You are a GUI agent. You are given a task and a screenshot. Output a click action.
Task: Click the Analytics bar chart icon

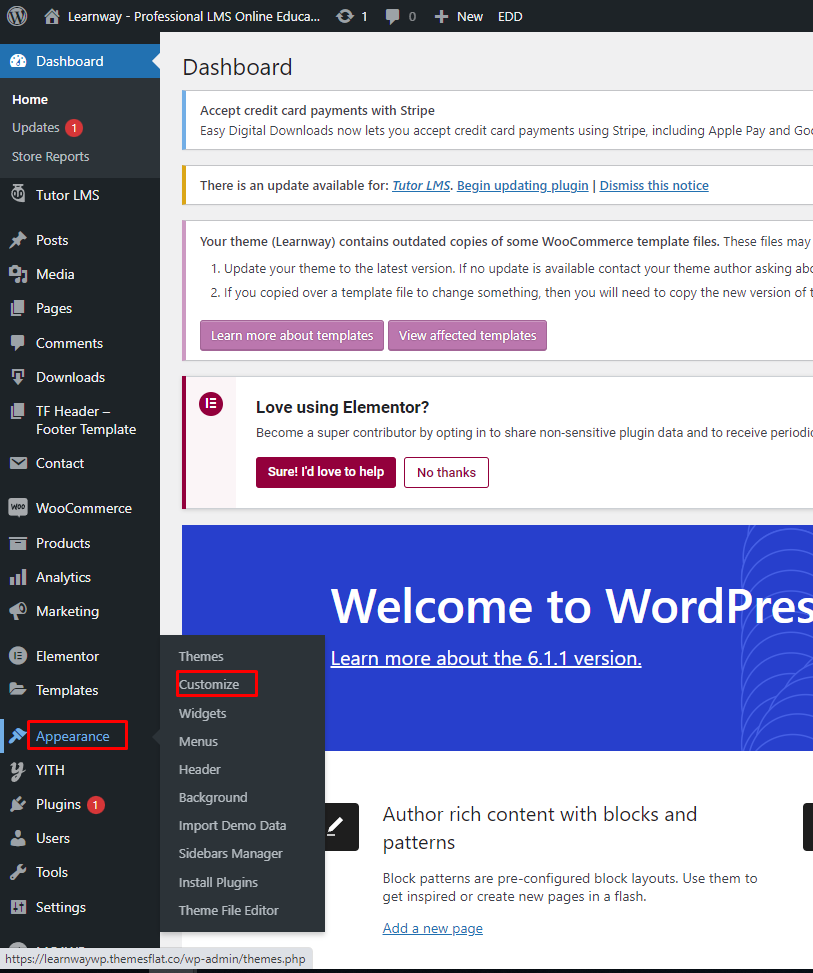point(18,577)
